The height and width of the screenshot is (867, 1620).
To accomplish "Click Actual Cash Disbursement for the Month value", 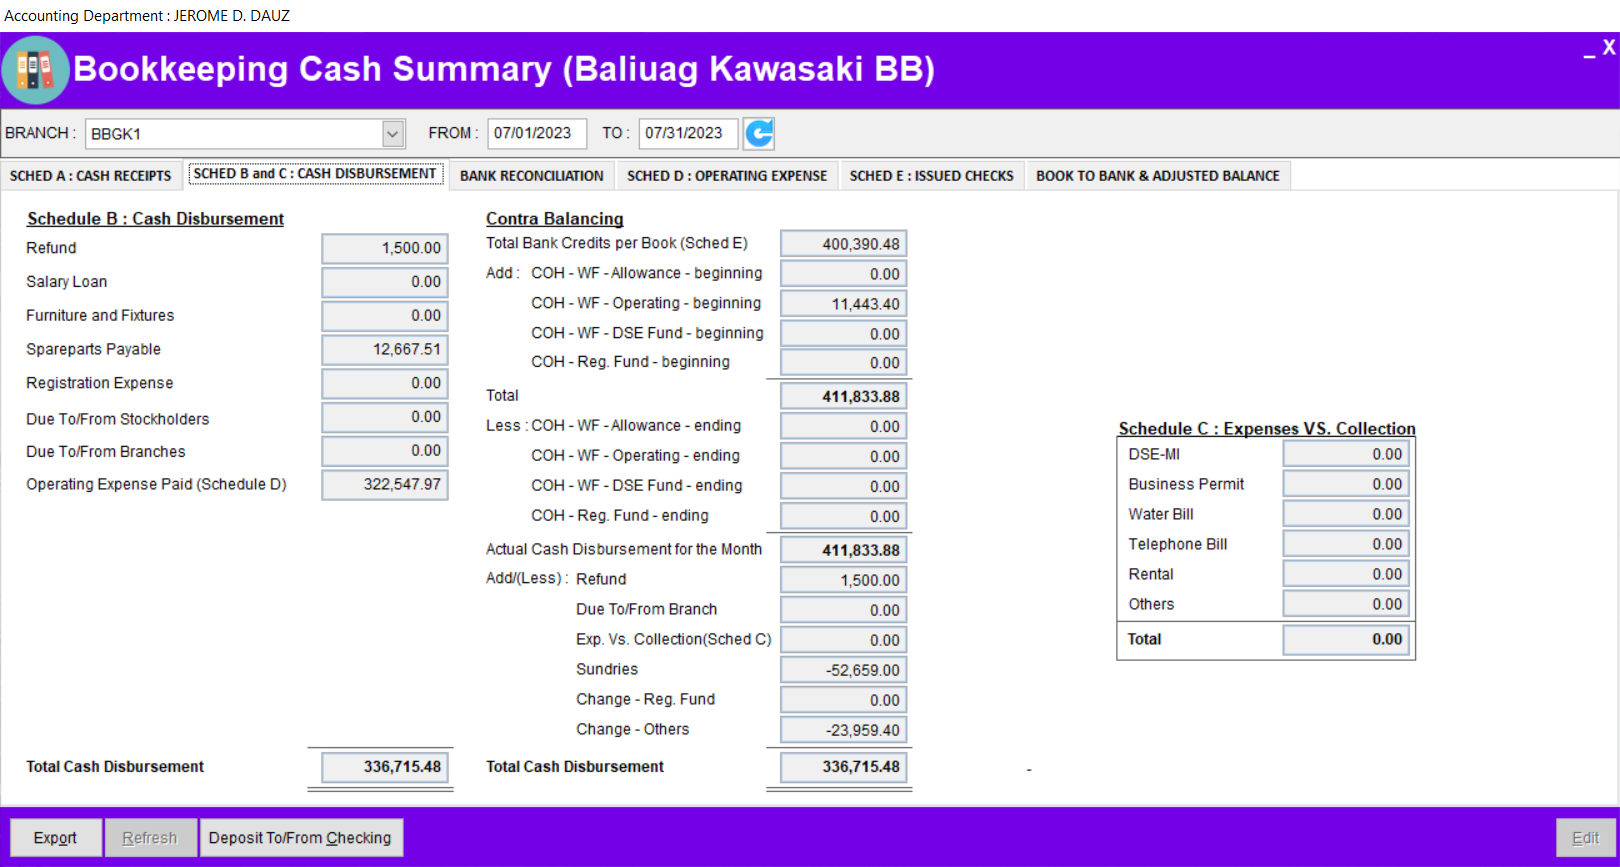I will (x=844, y=551).
